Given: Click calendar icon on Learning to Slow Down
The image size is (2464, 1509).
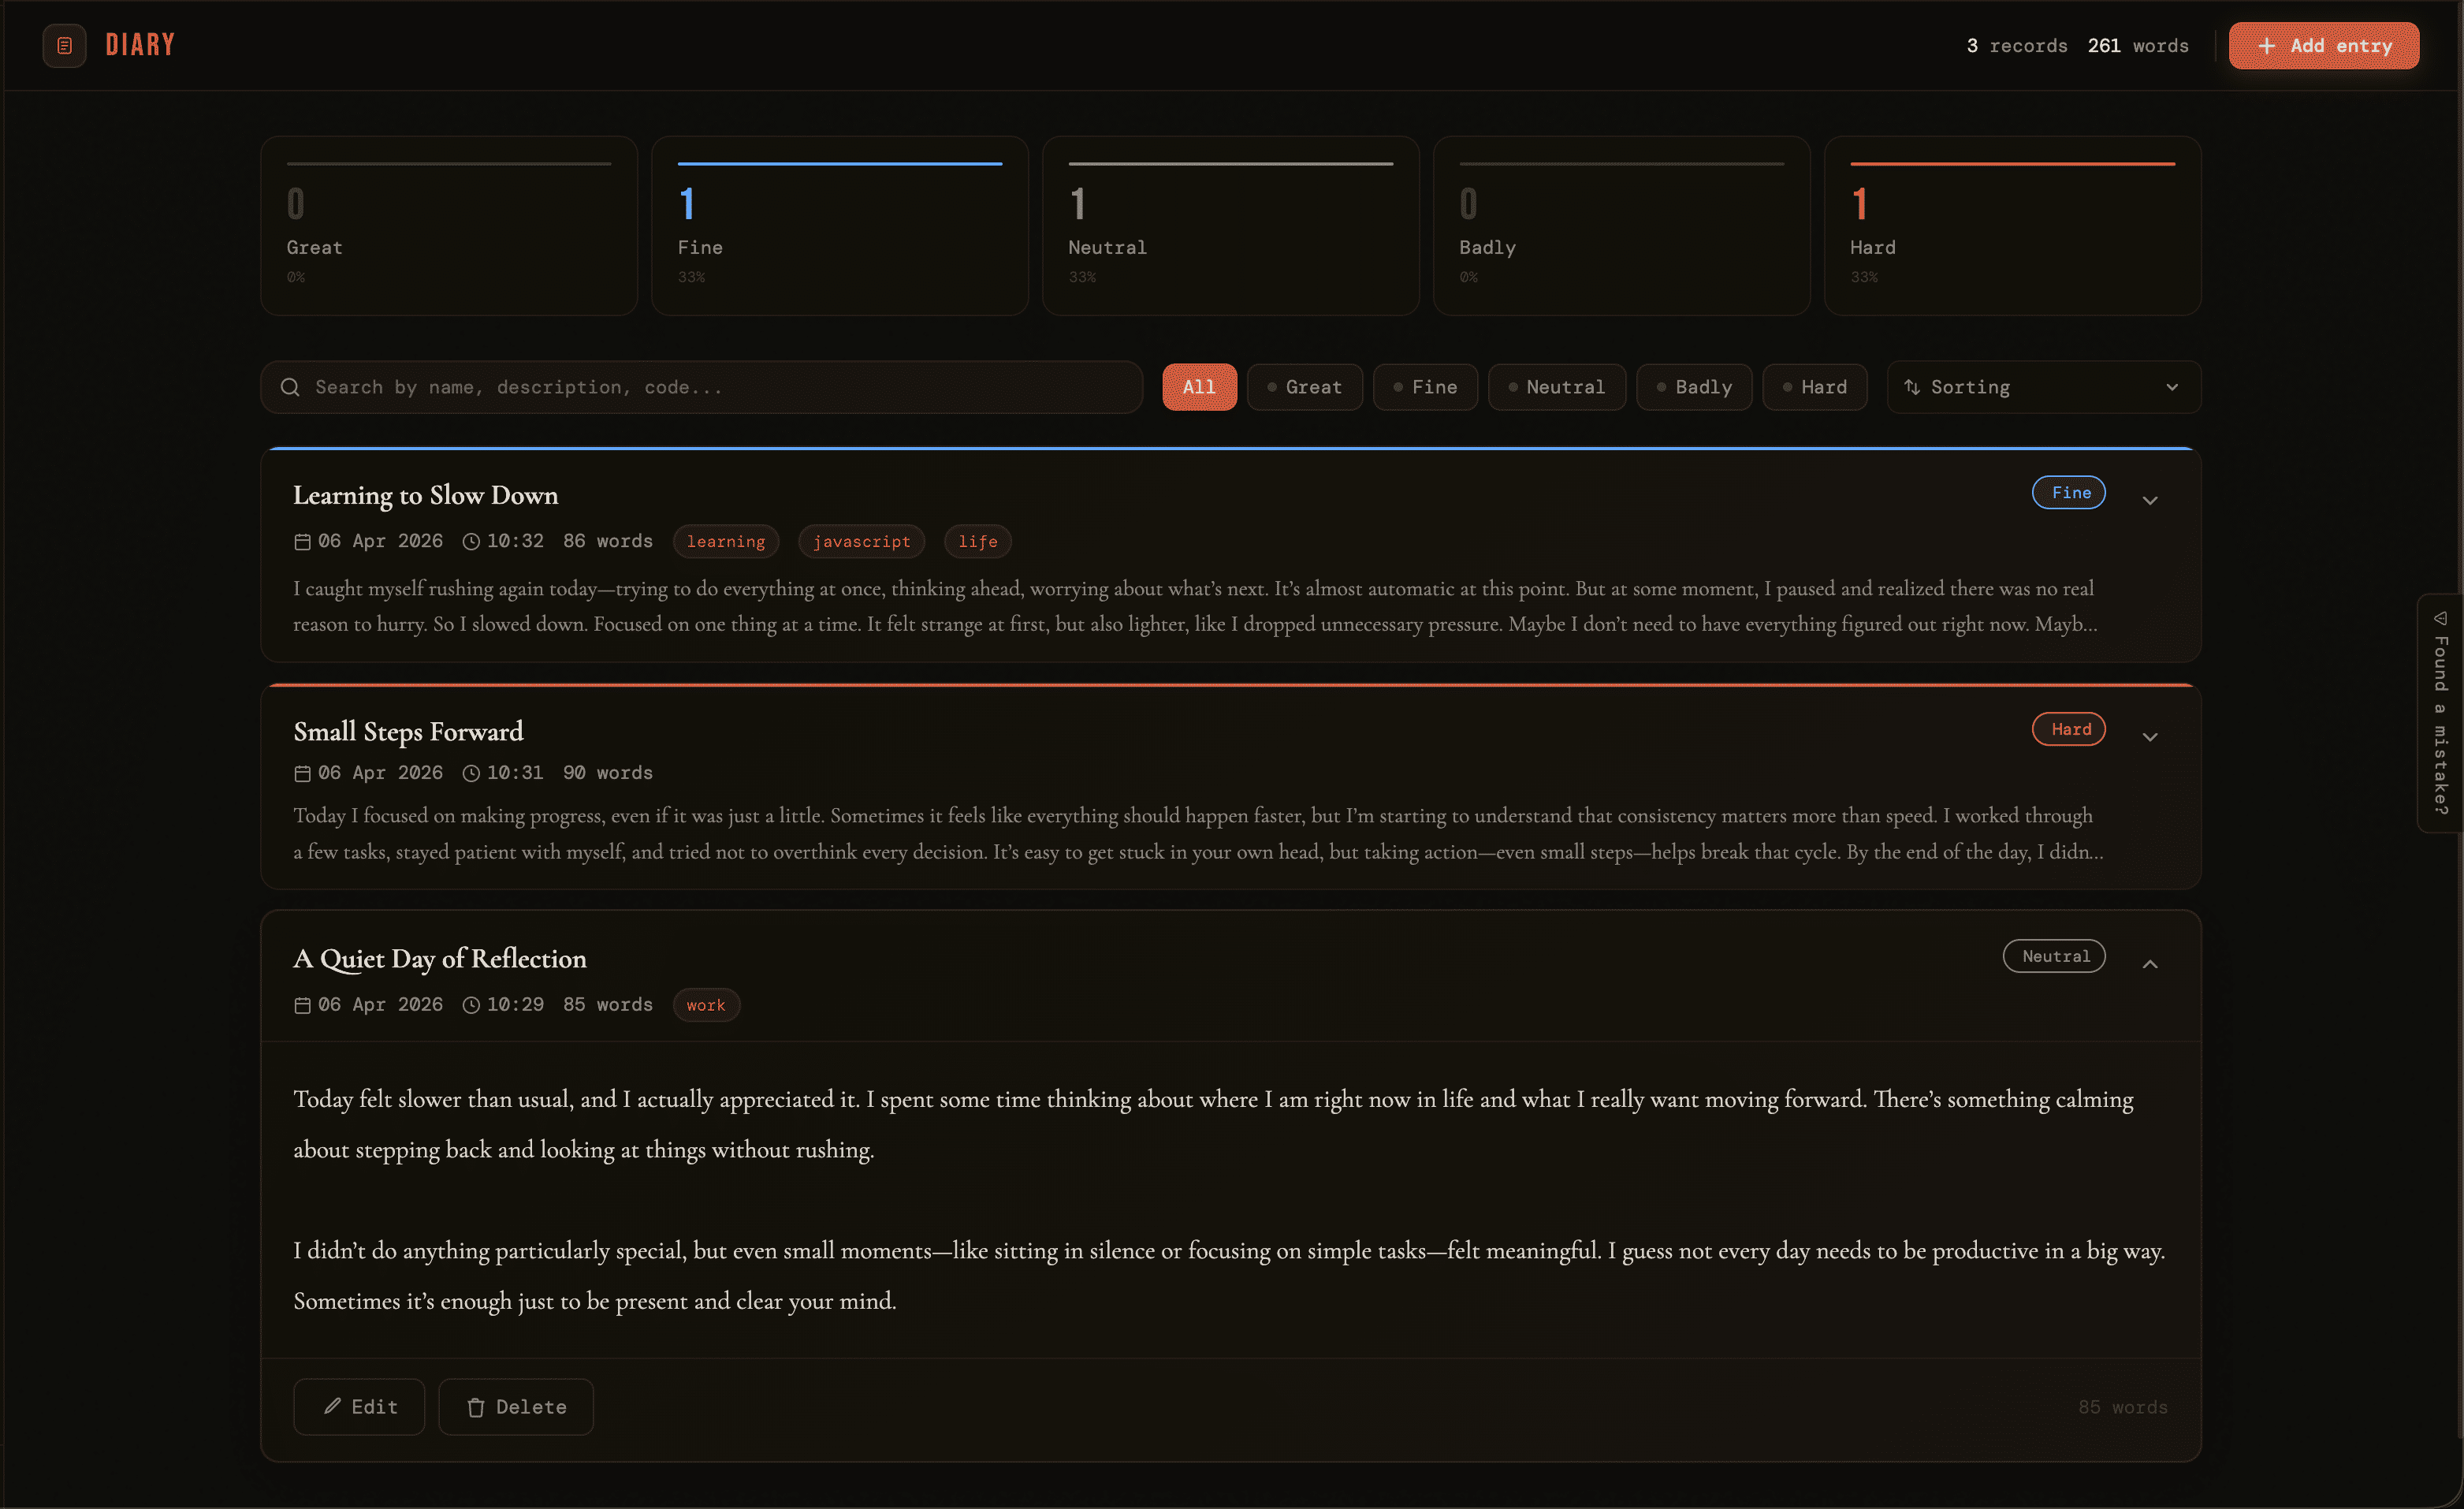Looking at the screenshot, I should [x=302, y=542].
